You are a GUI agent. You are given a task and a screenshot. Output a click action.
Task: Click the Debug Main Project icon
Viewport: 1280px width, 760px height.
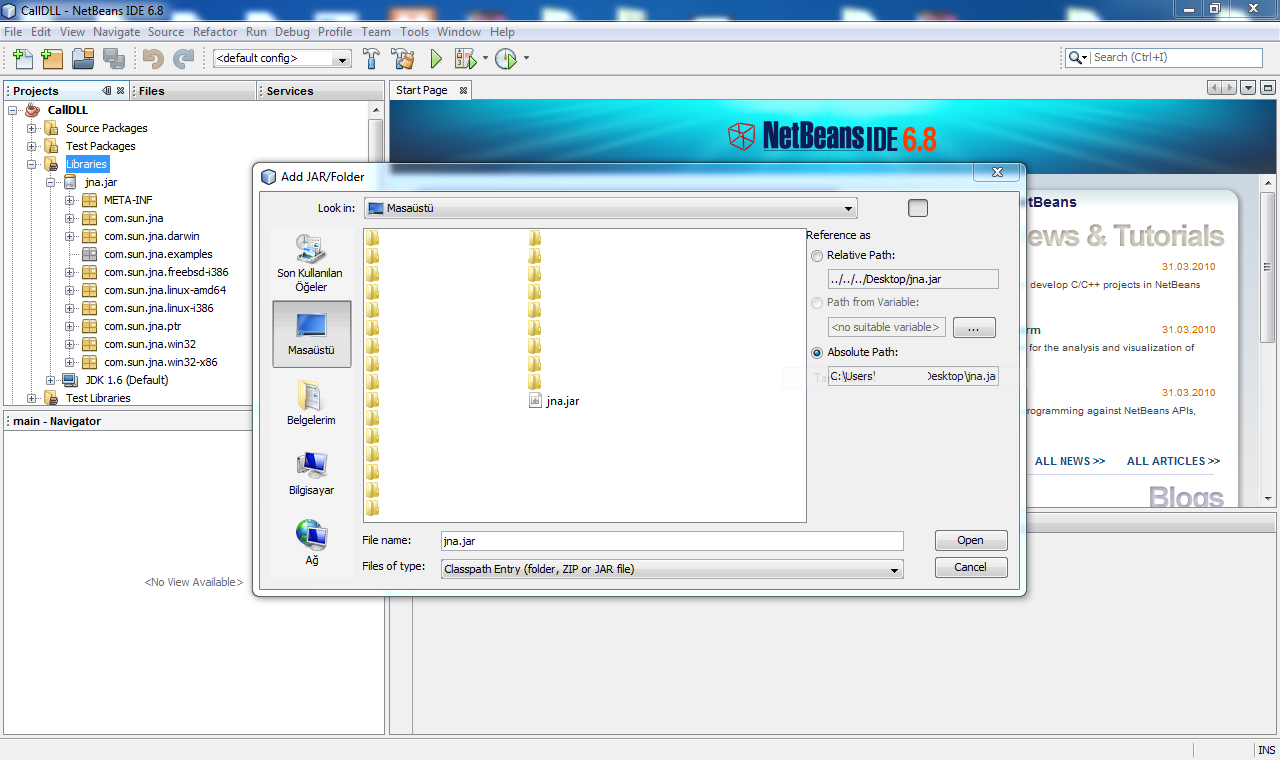pyautogui.click(x=465, y=59)
